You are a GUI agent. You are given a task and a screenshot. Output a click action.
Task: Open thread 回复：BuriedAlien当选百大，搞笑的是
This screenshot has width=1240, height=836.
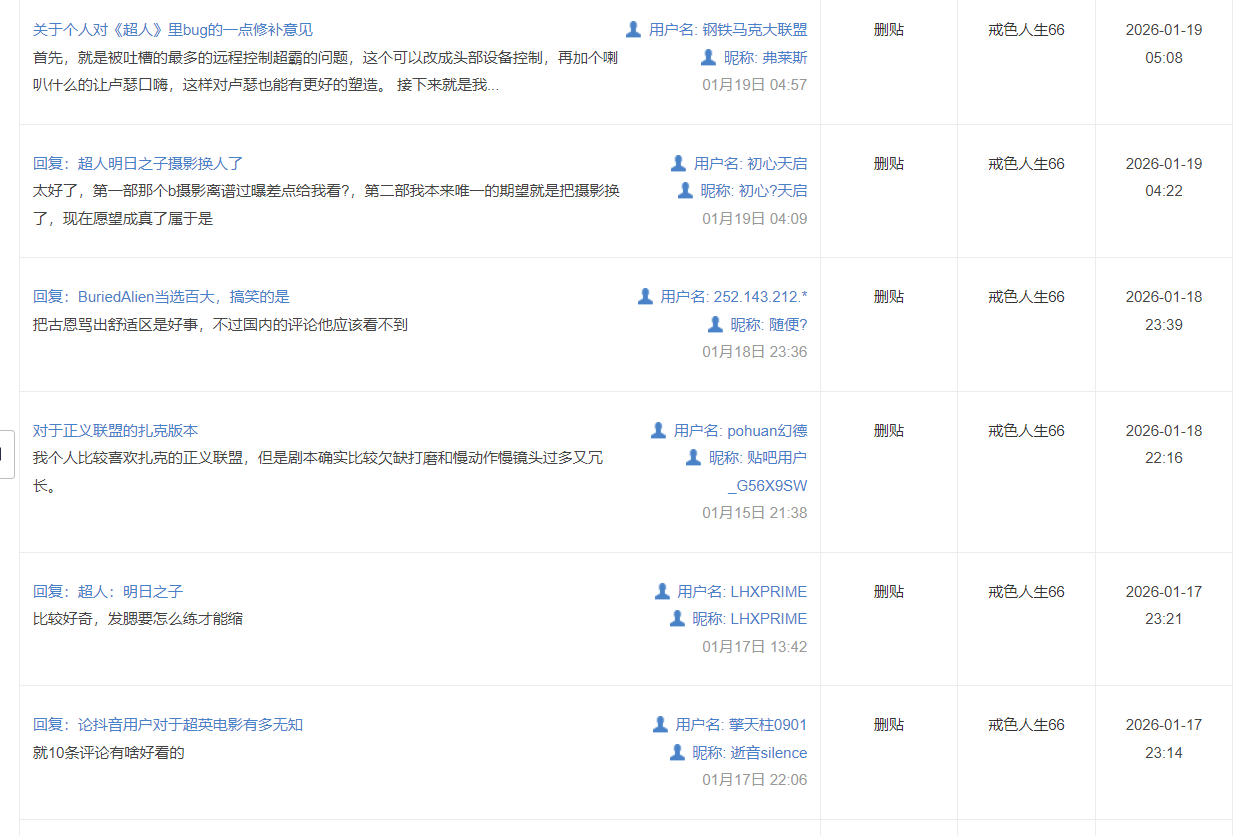point(161,297)
